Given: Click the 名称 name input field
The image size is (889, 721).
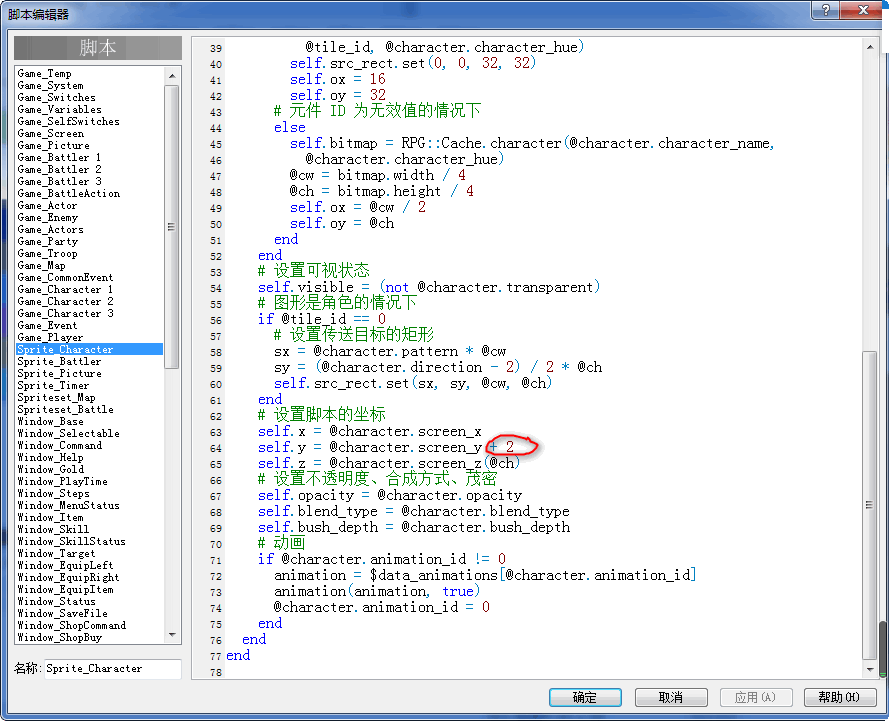Looking at the screenshot, I should (x=113, y=669).
